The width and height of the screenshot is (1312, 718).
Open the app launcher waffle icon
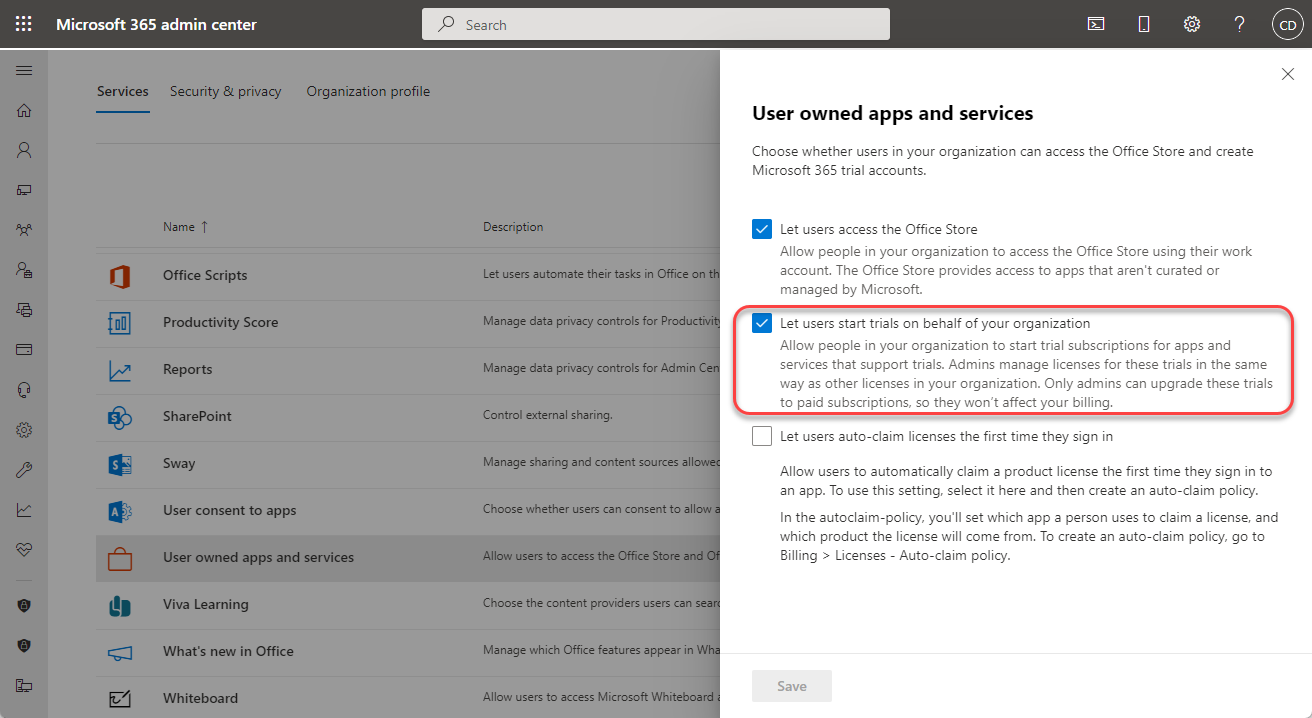point(24,24)
